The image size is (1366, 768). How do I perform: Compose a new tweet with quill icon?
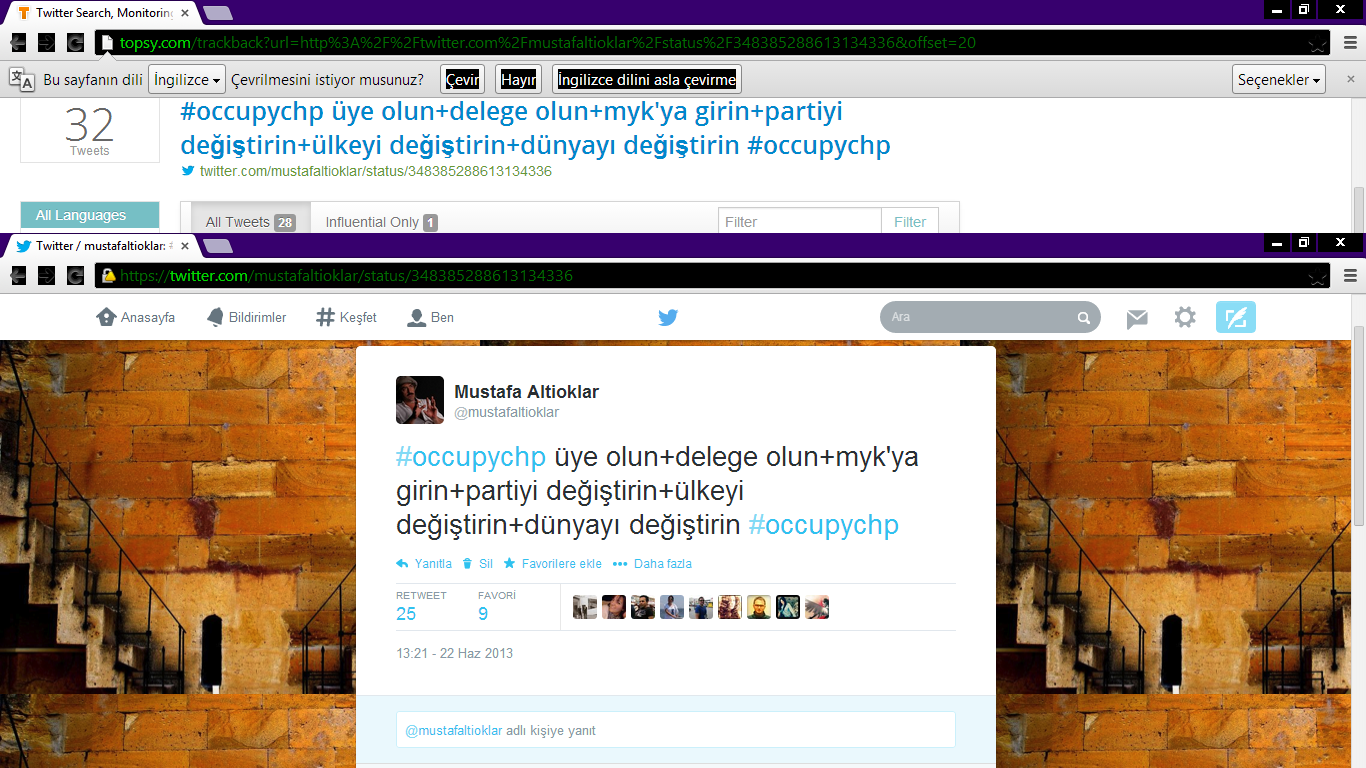[1236, 317]
